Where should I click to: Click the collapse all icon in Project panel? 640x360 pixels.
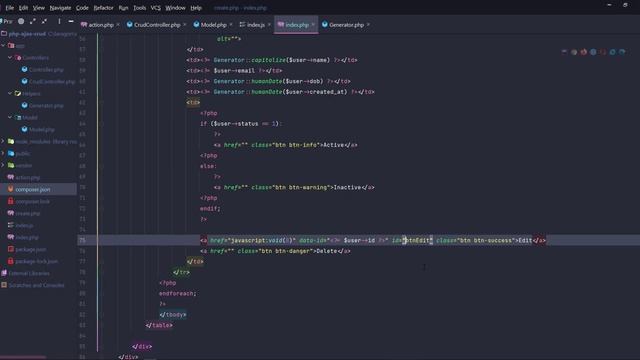[x=44, y=21]
